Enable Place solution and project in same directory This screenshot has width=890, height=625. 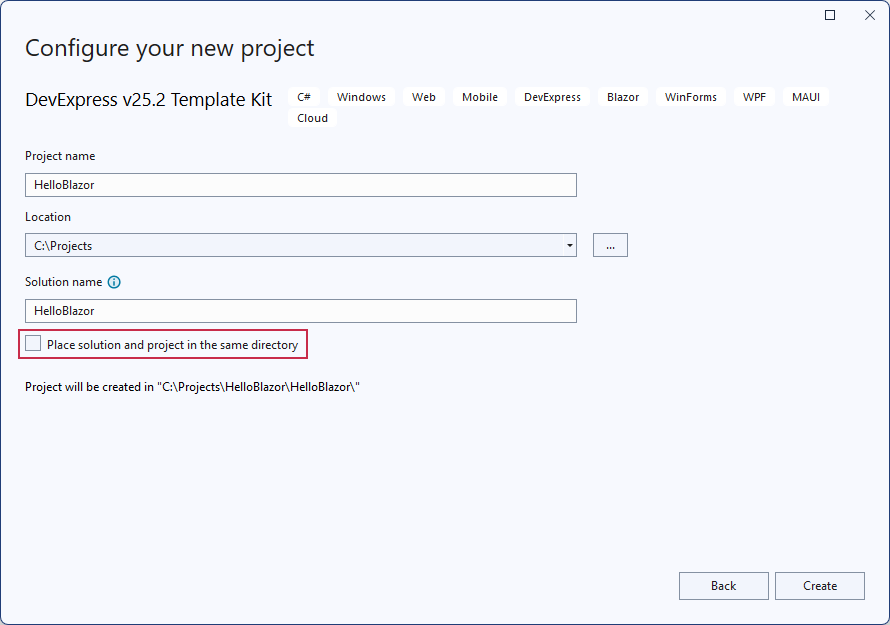(x=33, y=343)
